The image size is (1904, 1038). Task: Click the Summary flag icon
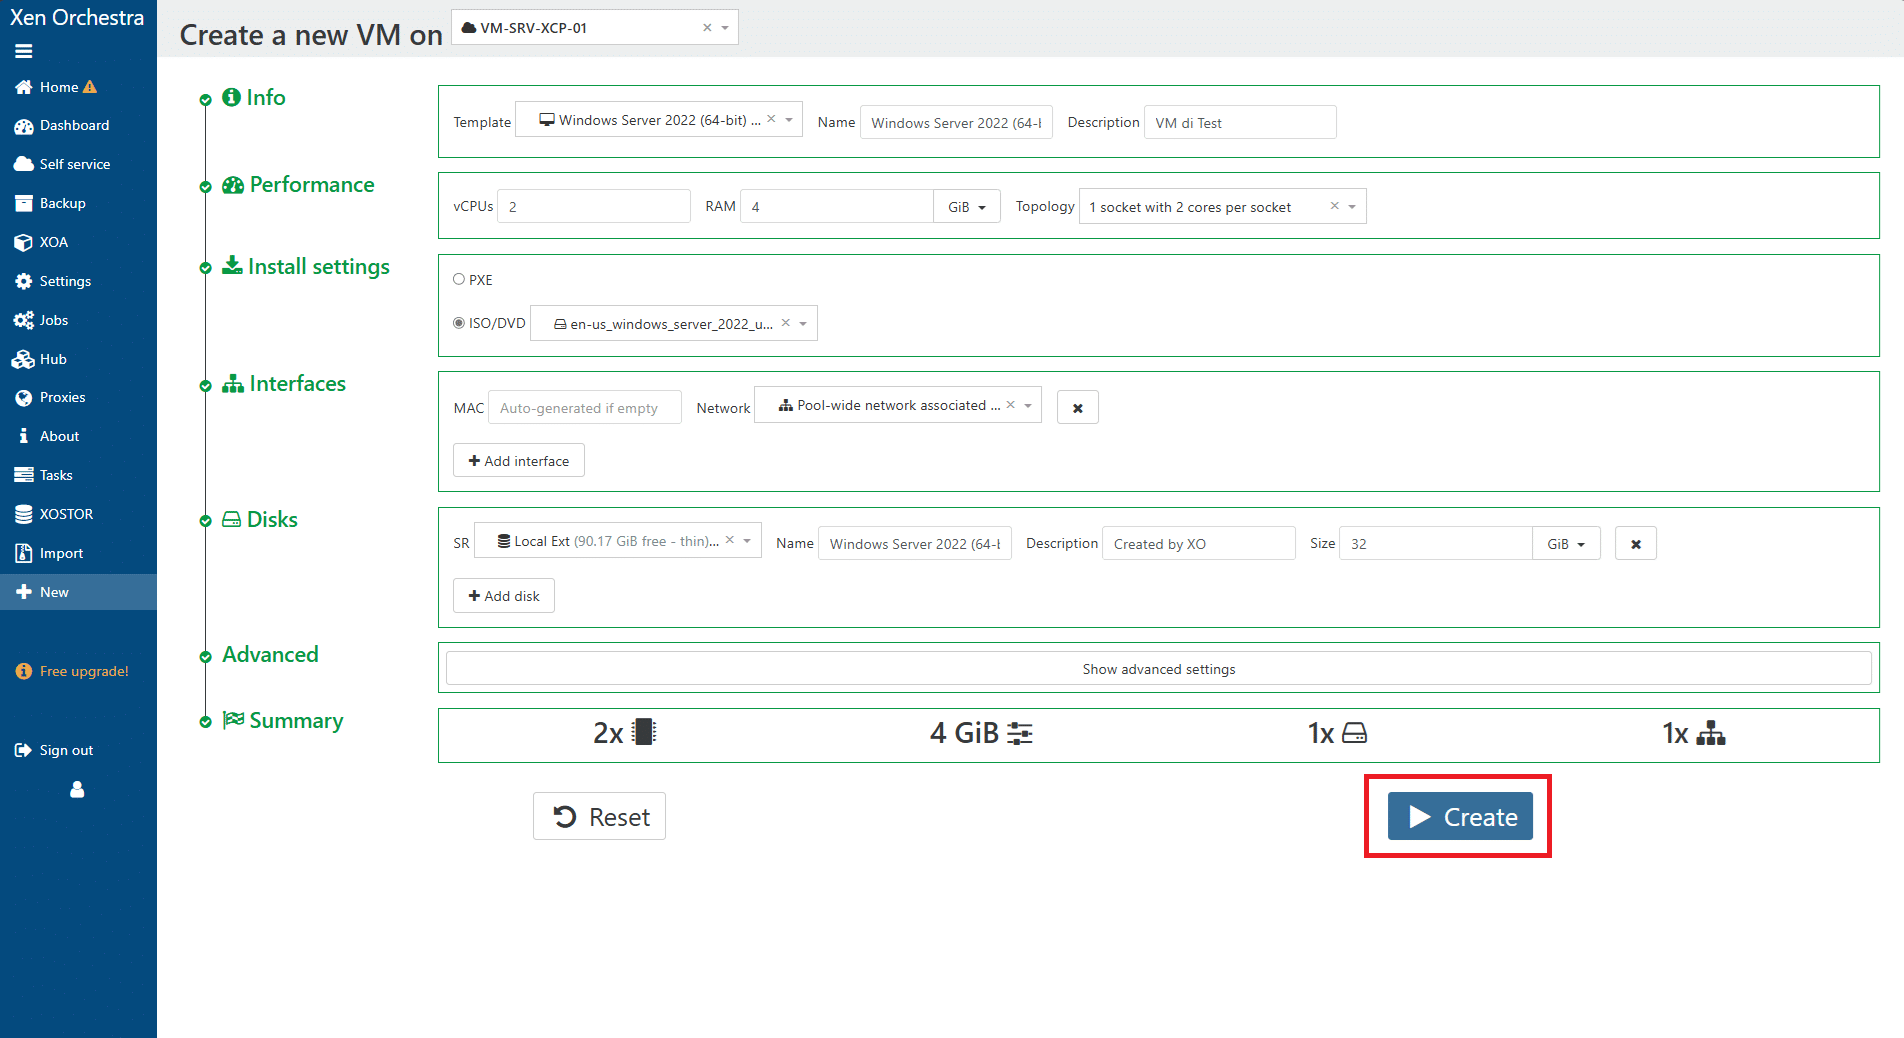point(233,720)
